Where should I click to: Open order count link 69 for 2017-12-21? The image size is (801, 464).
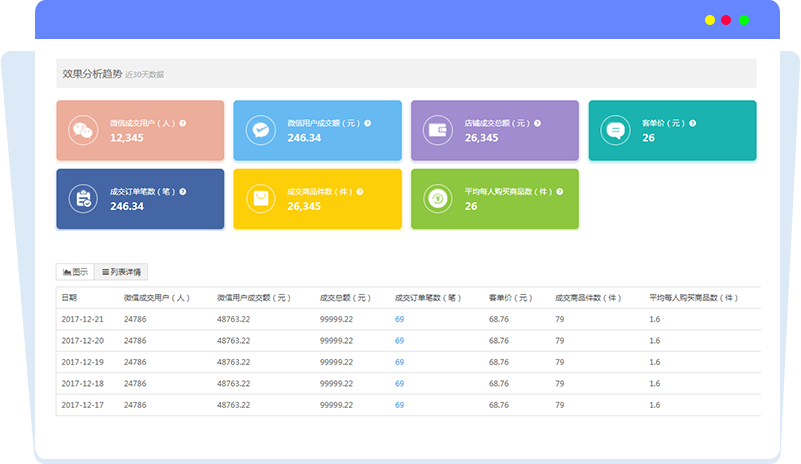tap(399, 317)
